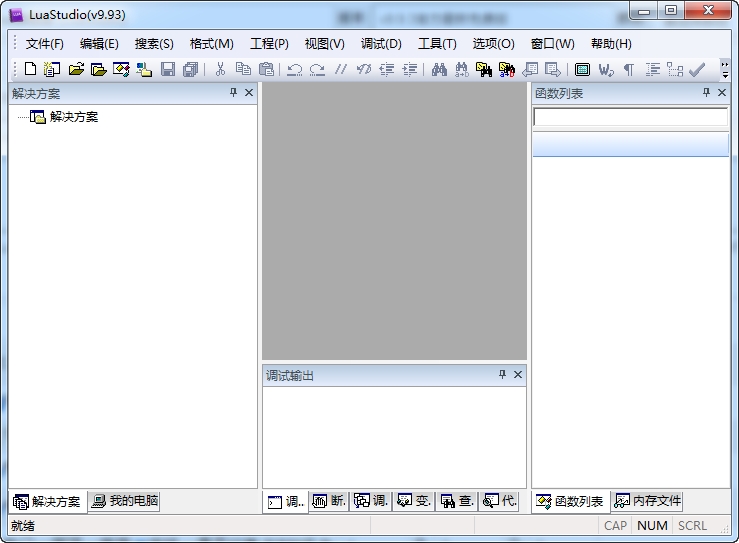Click the increase indent icon

click(410, 69)
